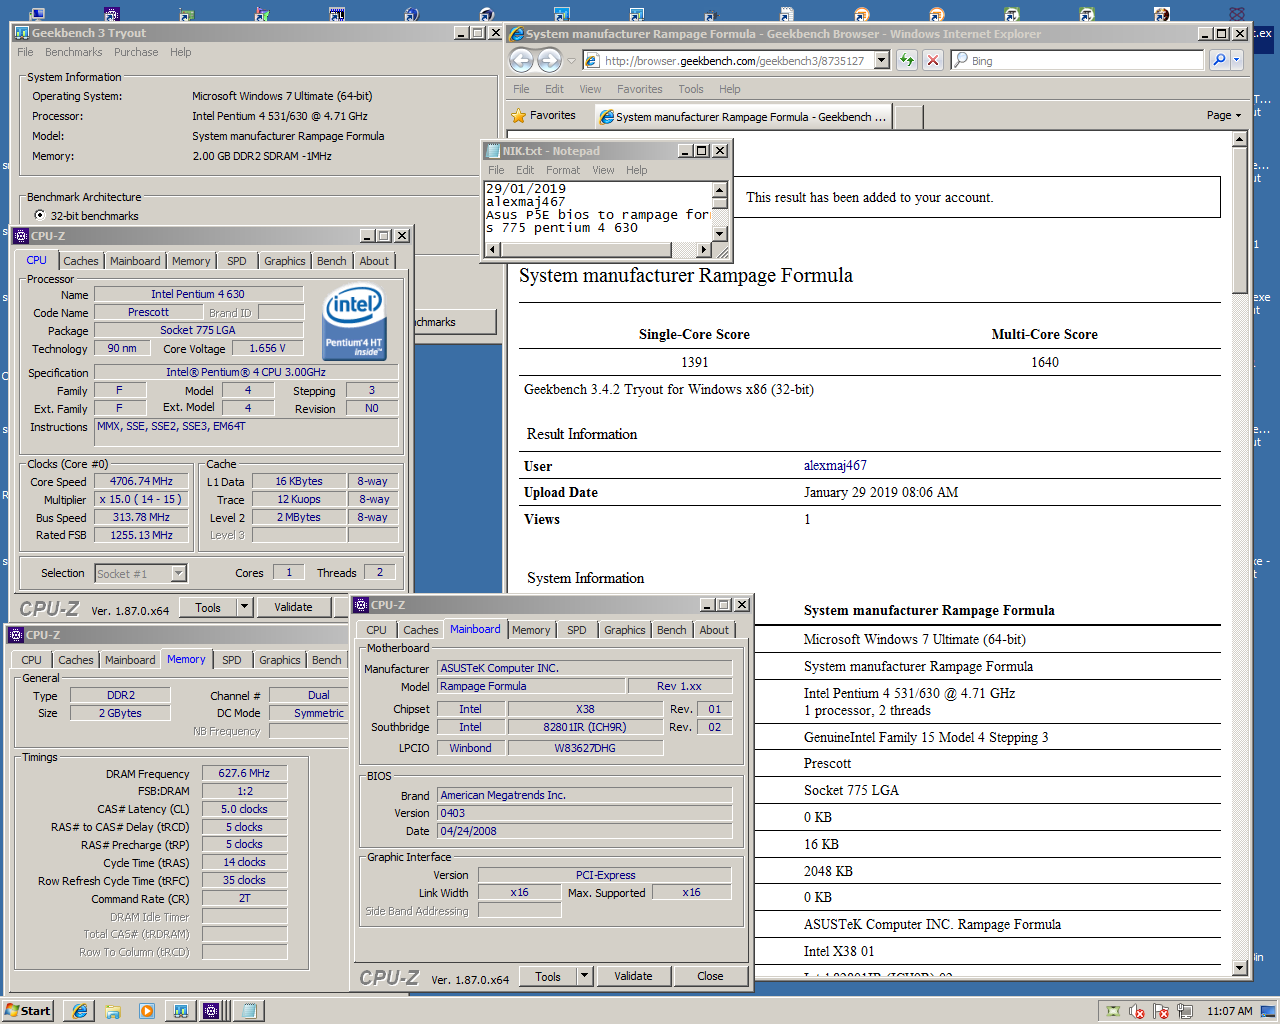Click the Notepad vertical scrollbar down arrow

[719, 232]
